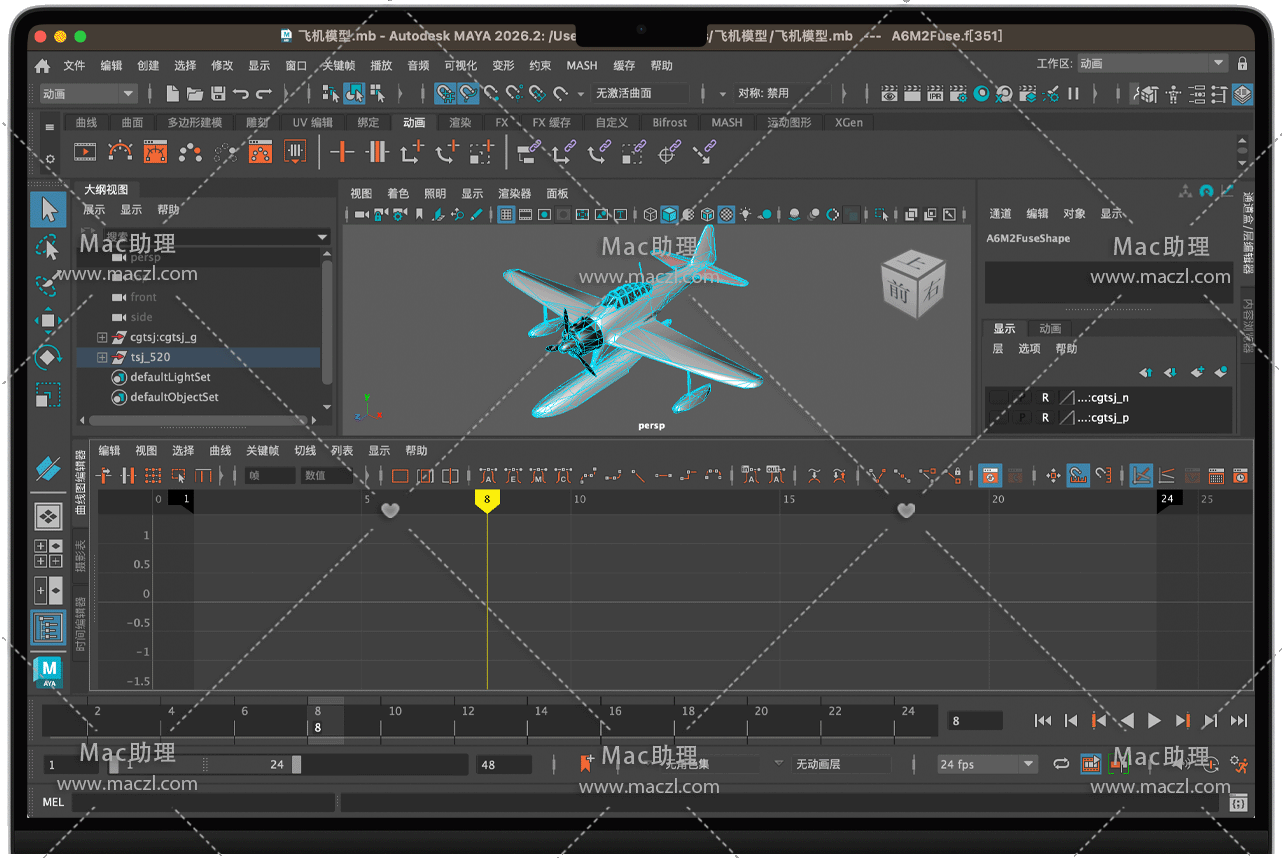Toggle playback looping icon
Image resolution: width=1282 pixels, height=858 pixels.
coord(1061,764)
